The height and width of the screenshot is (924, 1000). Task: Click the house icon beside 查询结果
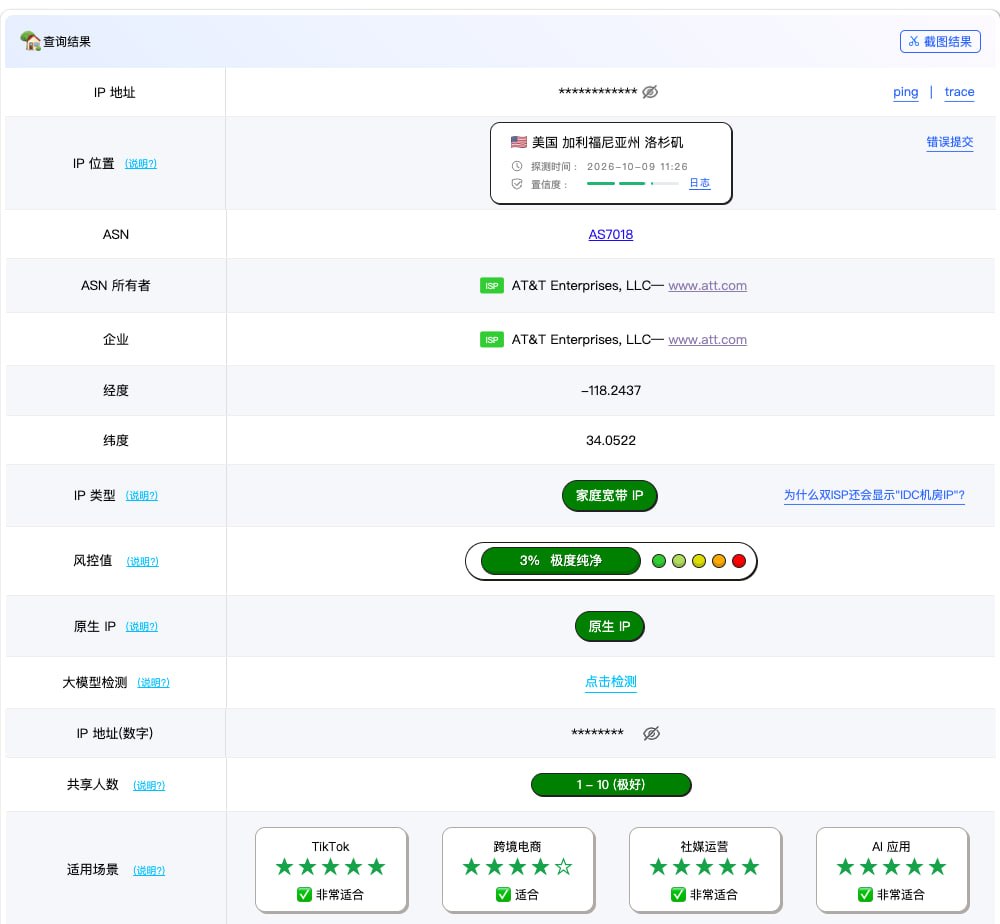point(30,41)
